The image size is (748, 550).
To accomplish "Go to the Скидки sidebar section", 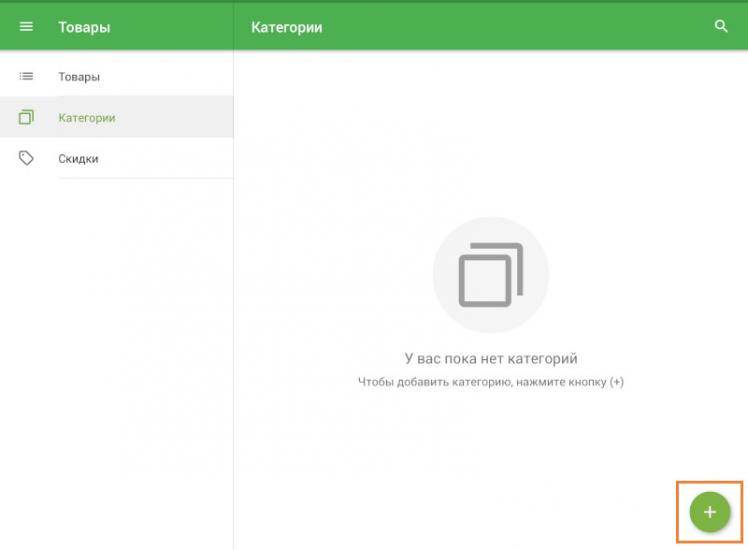I will pos(78,159).
